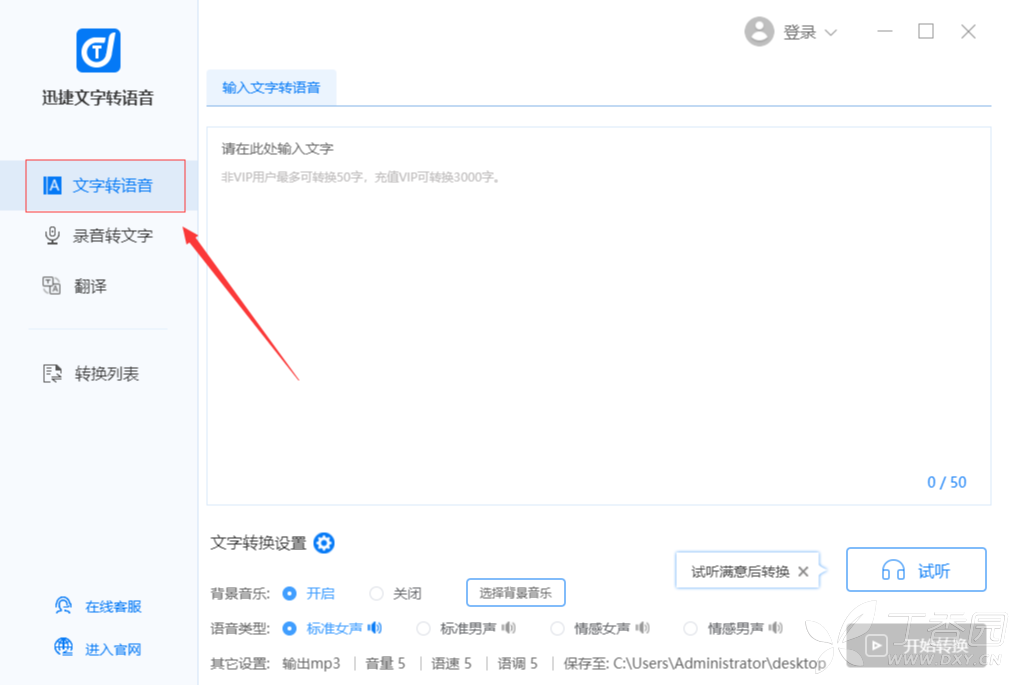Open 录音转文字 in the sidebar
Screen dimensions: 1019x685
point(112,236)
